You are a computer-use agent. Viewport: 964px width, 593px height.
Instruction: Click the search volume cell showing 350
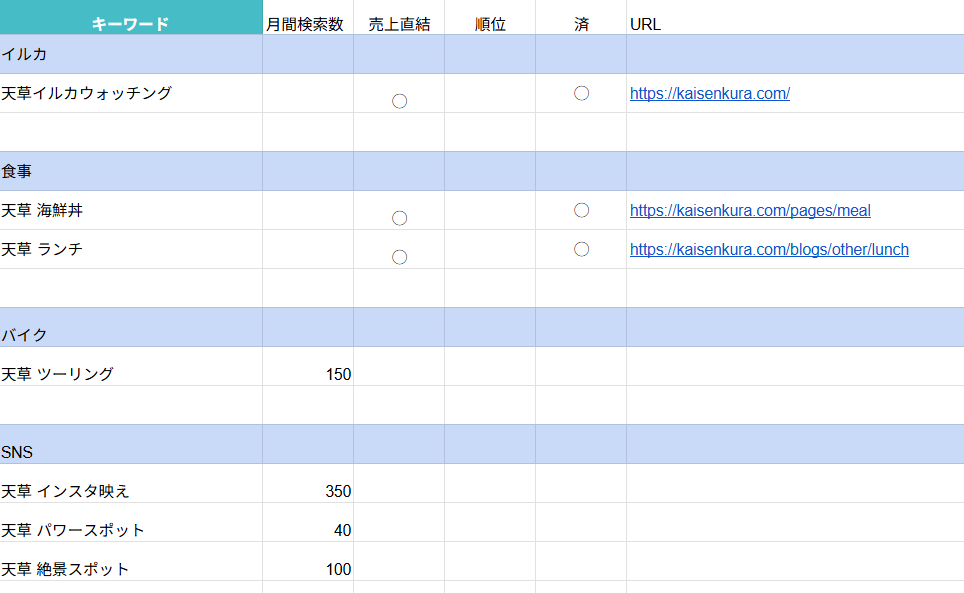[308, 491]
